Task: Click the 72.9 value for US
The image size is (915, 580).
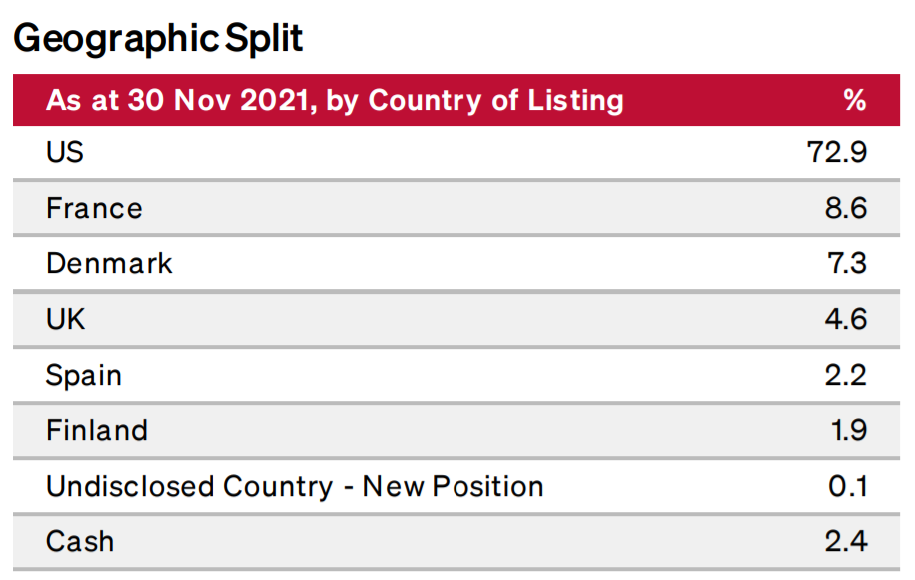Action: (x=836, y=152)
